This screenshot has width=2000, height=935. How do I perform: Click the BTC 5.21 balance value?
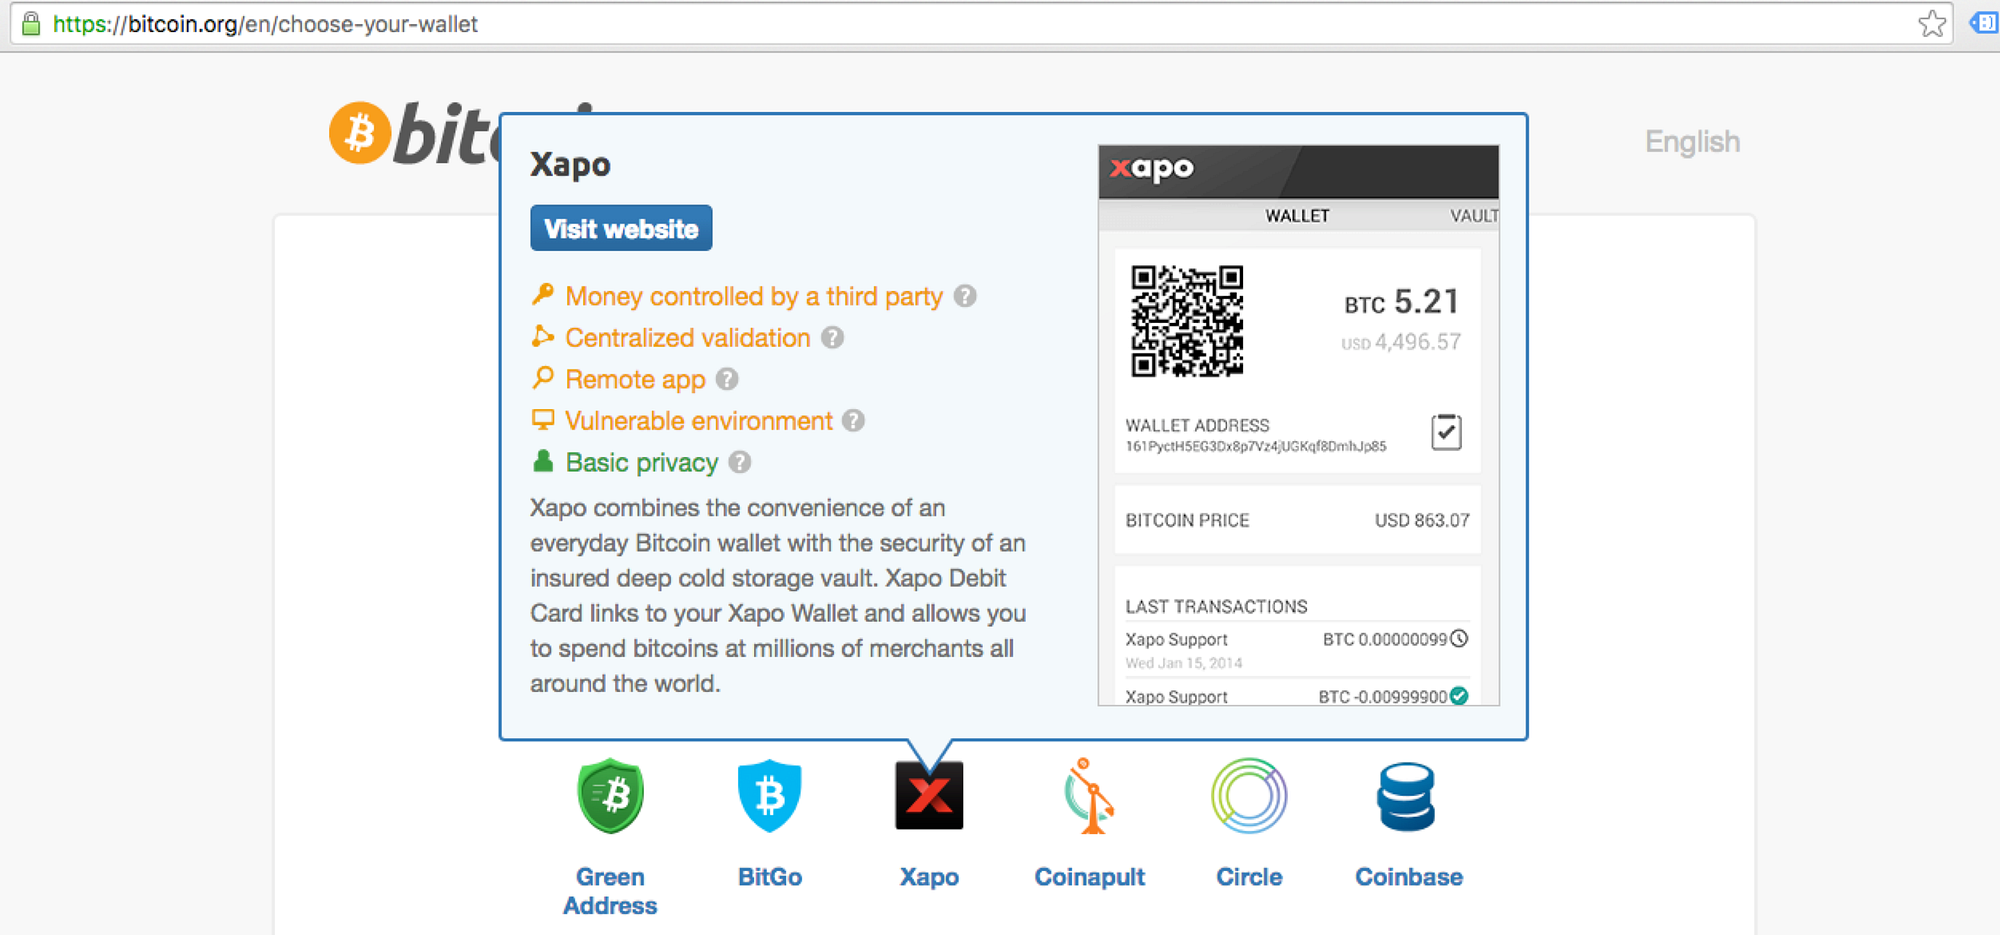click(x=1402, y=302)
